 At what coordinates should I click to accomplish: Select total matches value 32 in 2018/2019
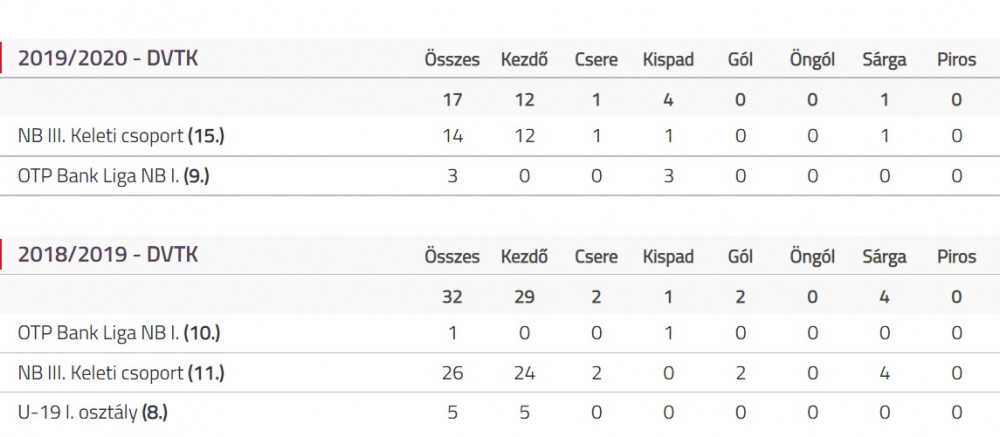pos(452,297)
